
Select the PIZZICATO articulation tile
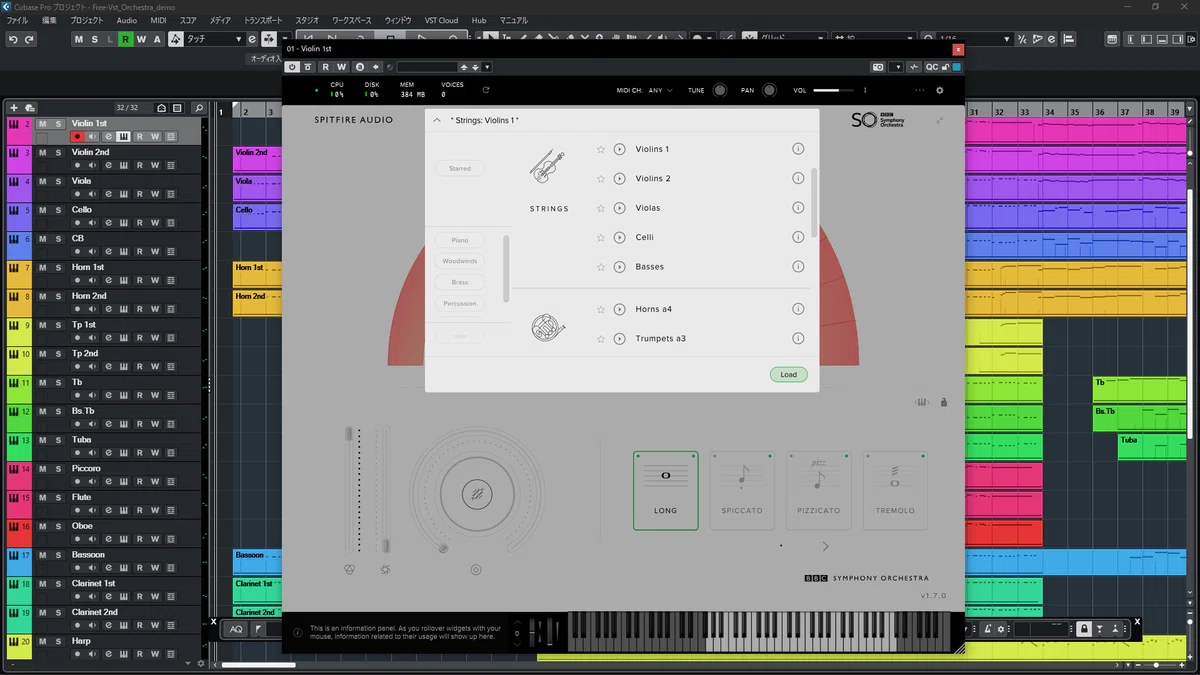pos(819,490)
